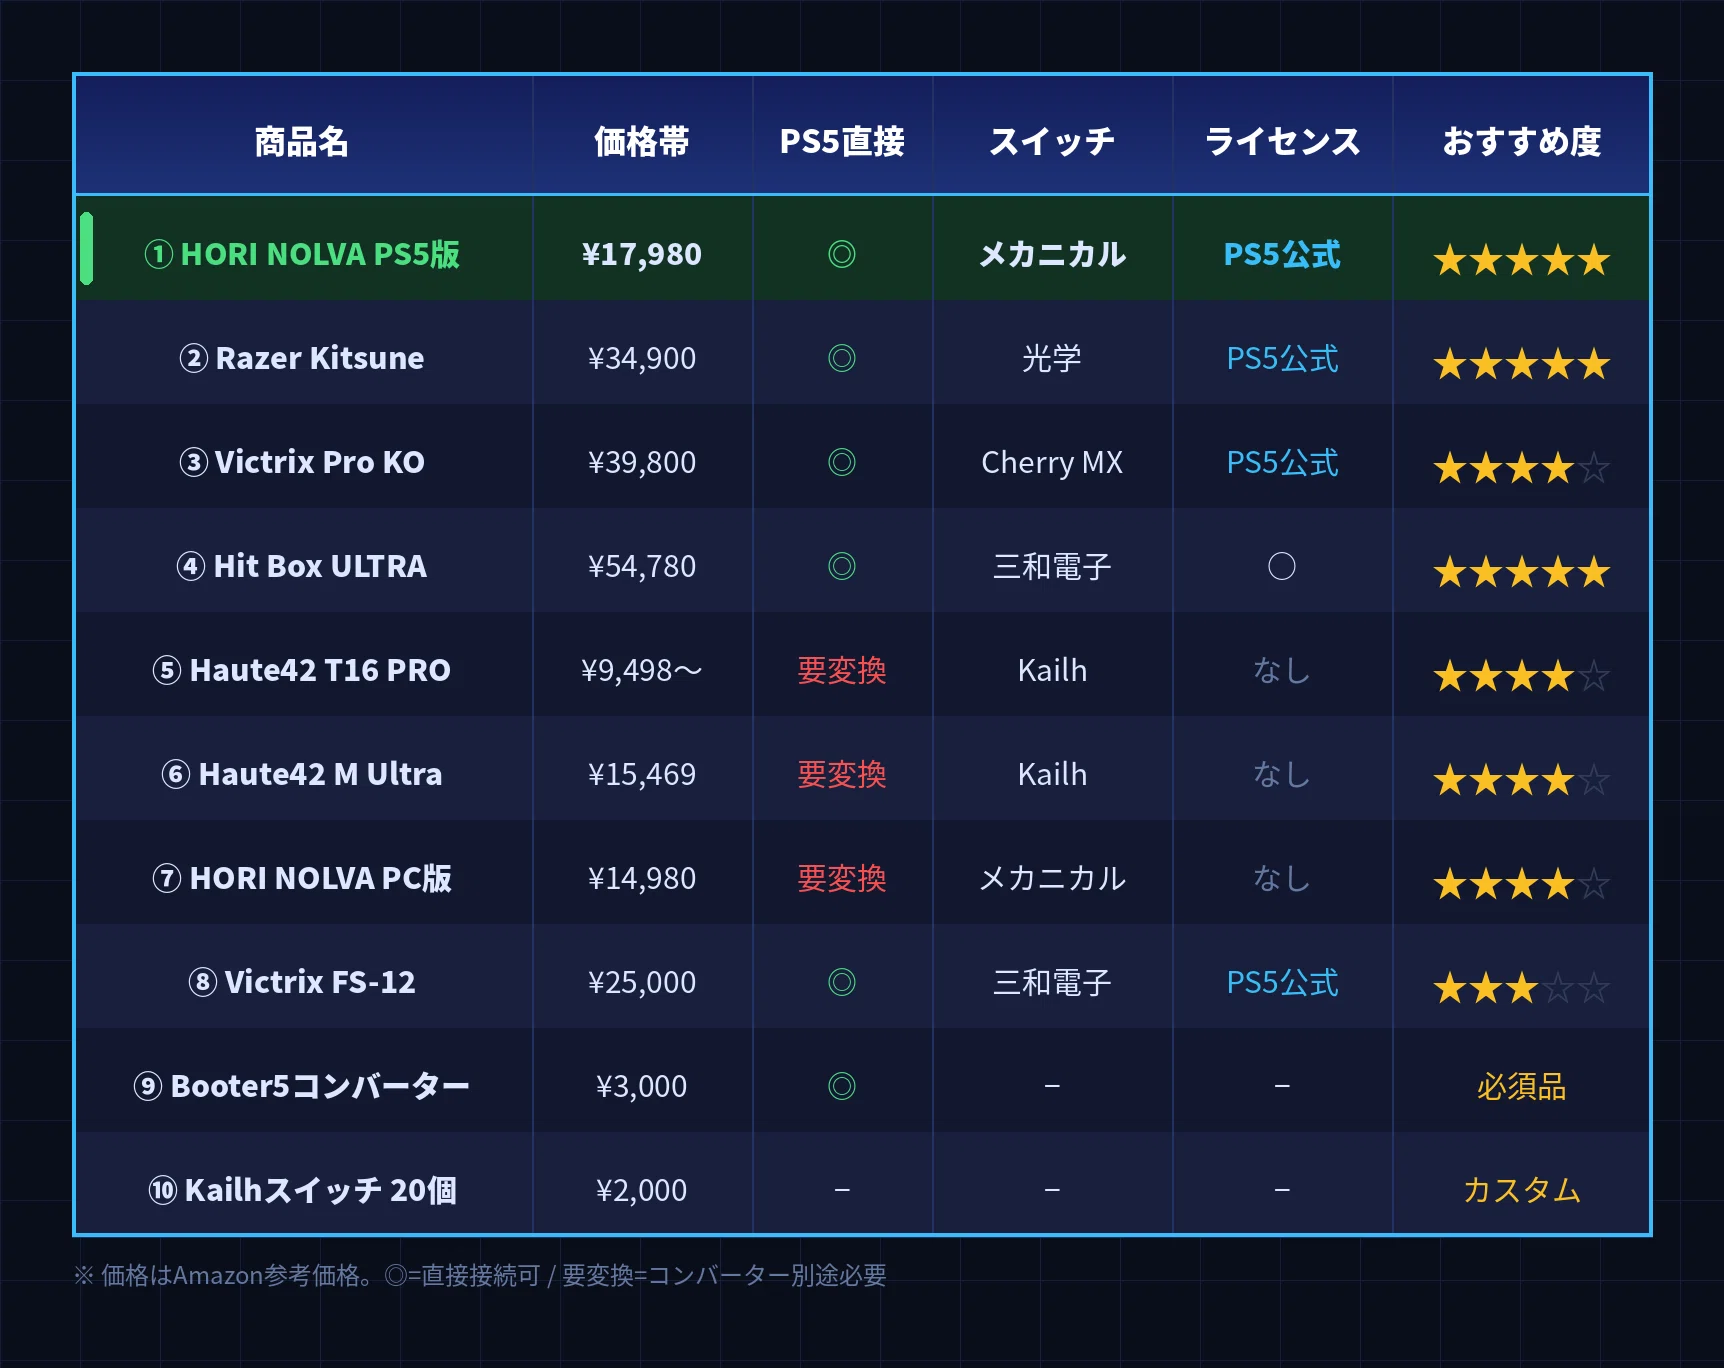This screenshot has height=1368, width=1724.
Task: Click the PS5公式 license in Razer Kitsune row
Action: (1282, 358)
